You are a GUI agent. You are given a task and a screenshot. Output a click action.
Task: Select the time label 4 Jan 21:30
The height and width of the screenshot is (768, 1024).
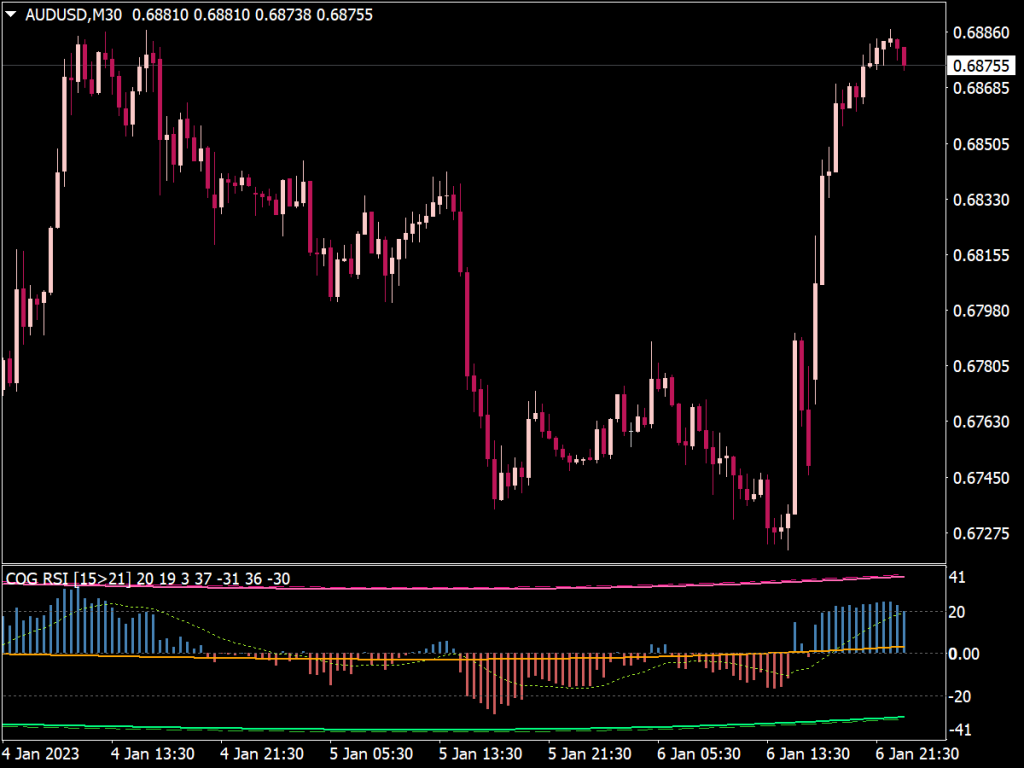point(262,754)
